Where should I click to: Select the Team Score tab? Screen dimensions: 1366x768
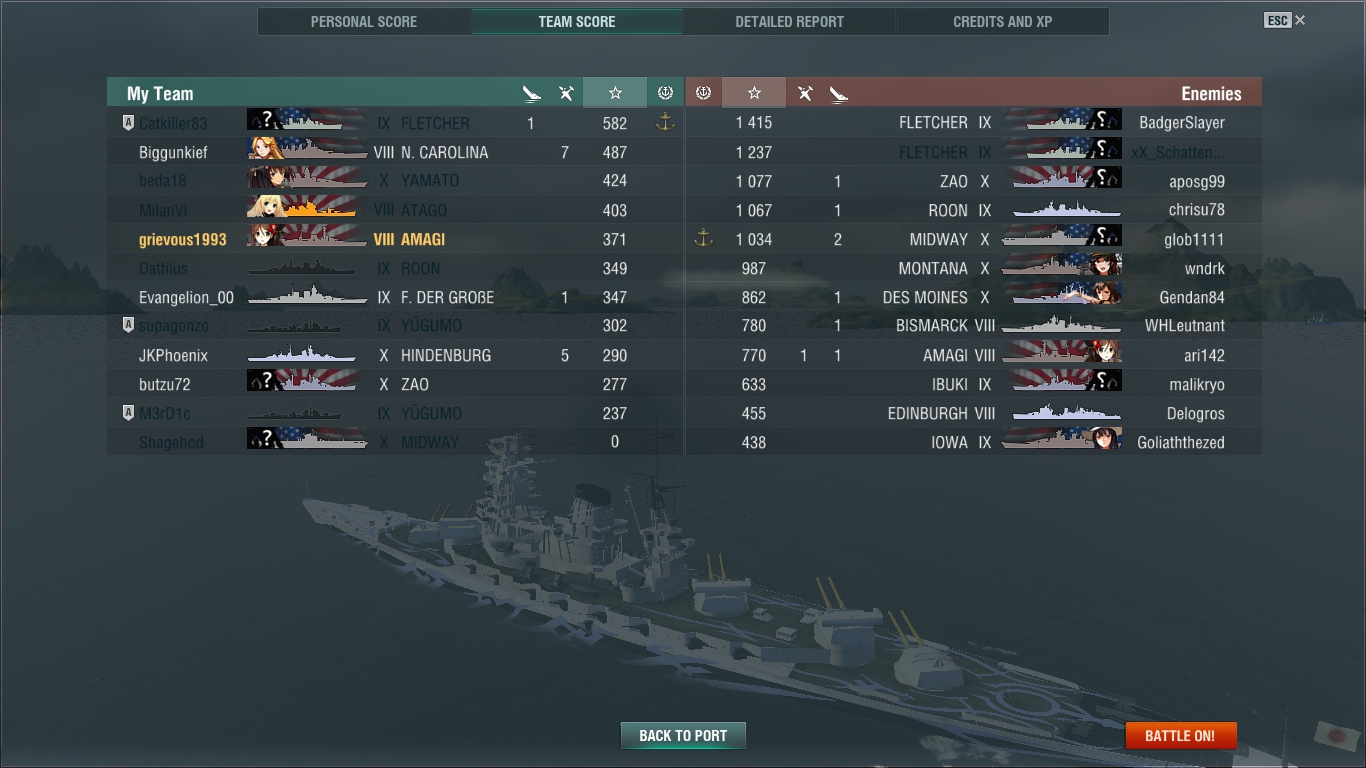point(577,21)
